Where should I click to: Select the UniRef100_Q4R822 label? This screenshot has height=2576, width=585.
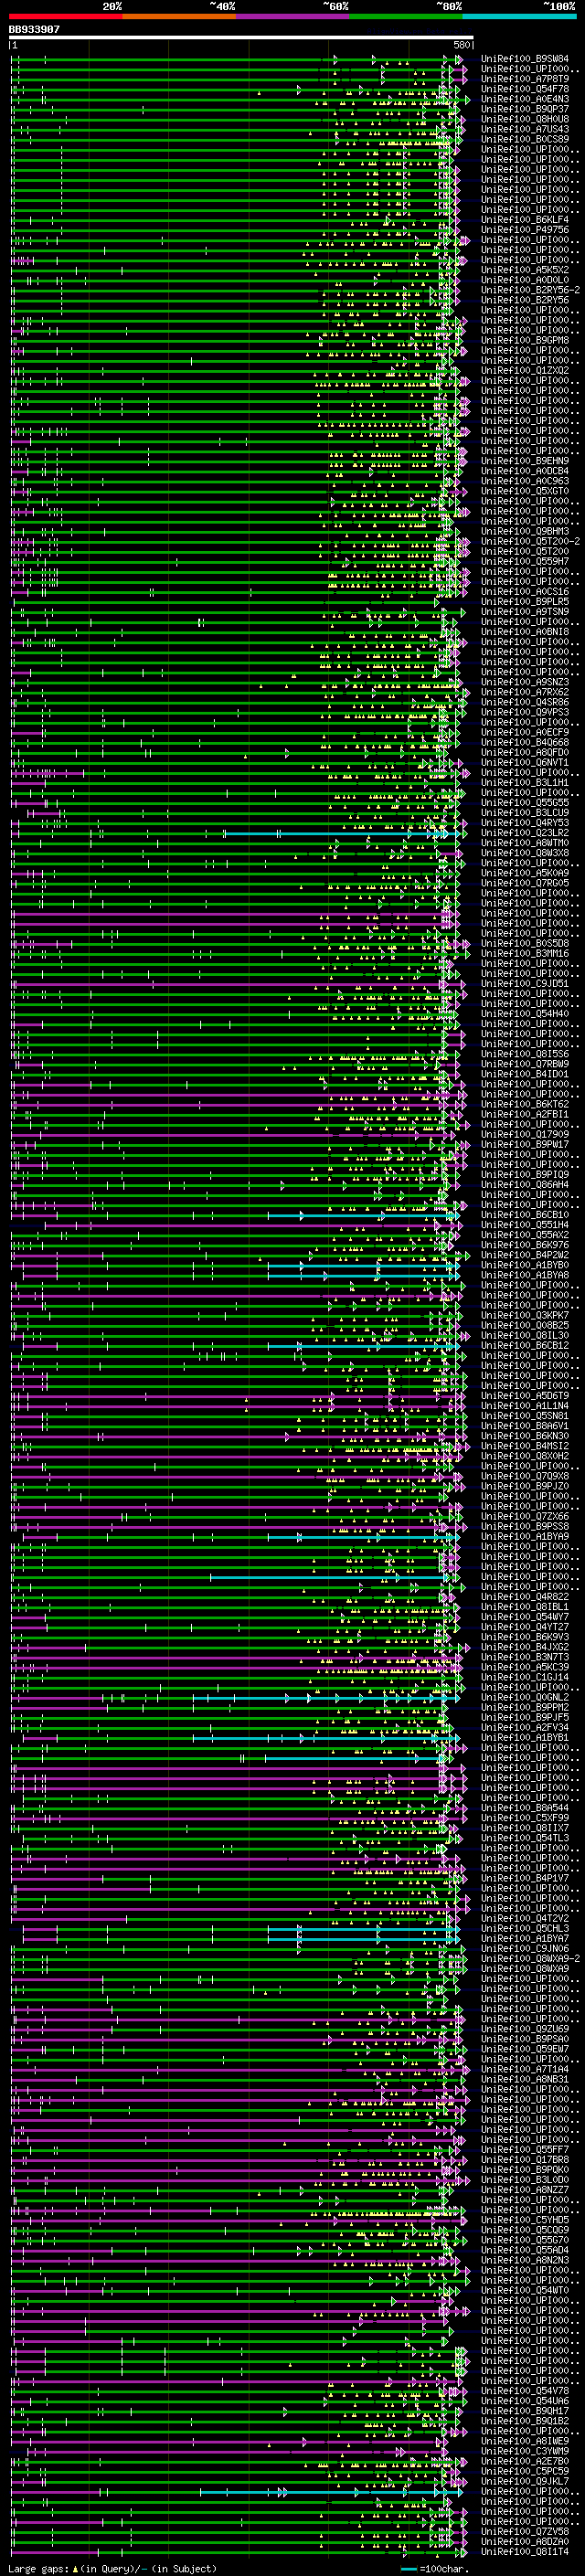point(525,1597)
